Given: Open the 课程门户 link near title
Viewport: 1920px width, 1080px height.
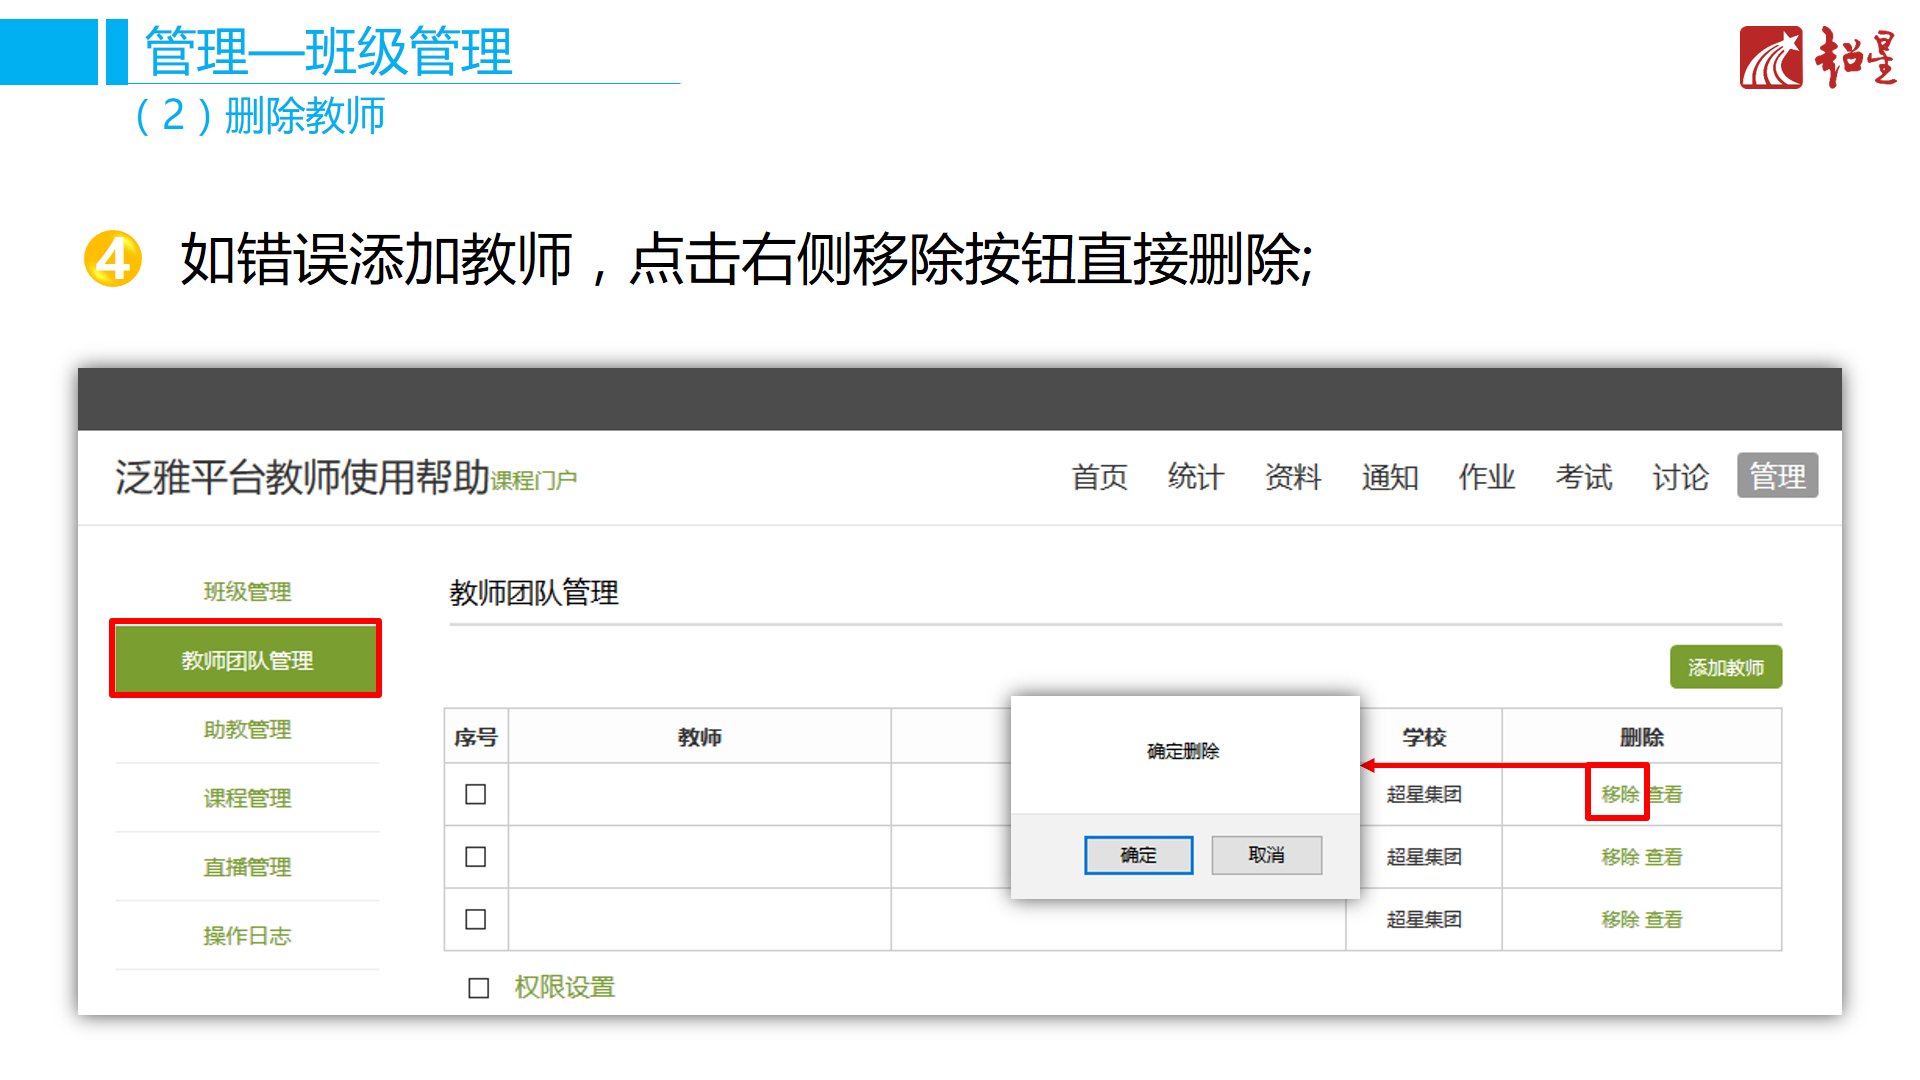Looking at the screenshot, I should 533,481.
